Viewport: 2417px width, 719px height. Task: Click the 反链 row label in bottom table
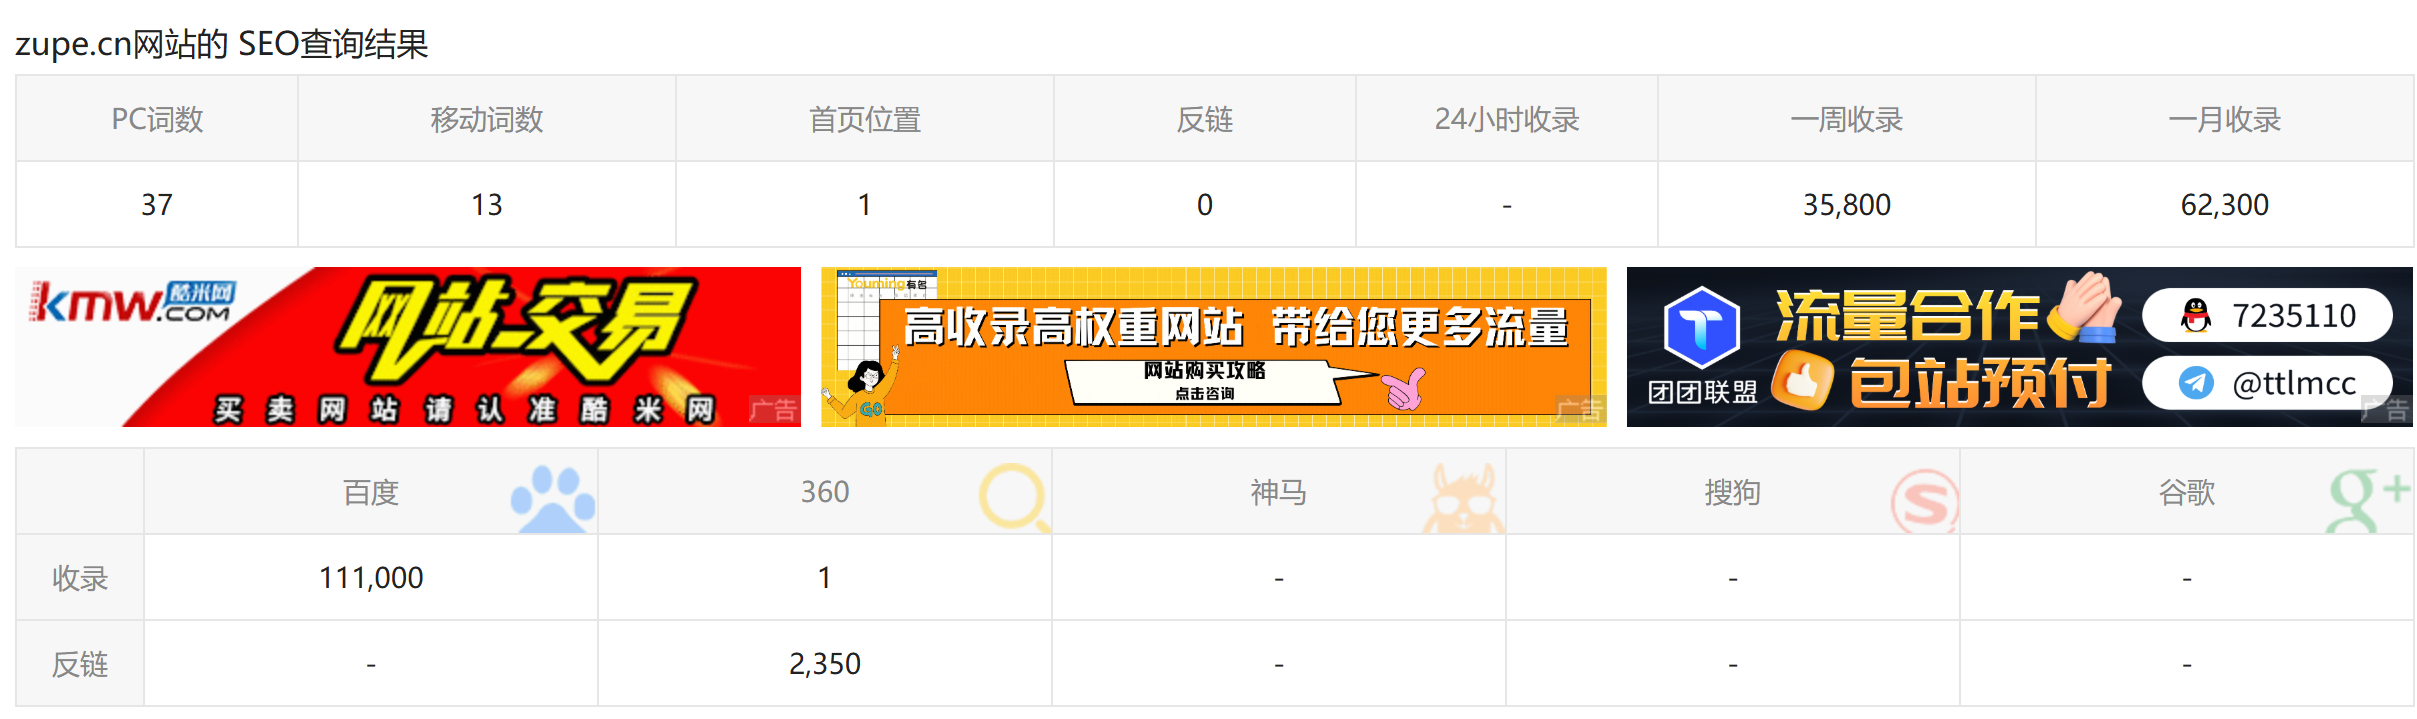(80, 664)
